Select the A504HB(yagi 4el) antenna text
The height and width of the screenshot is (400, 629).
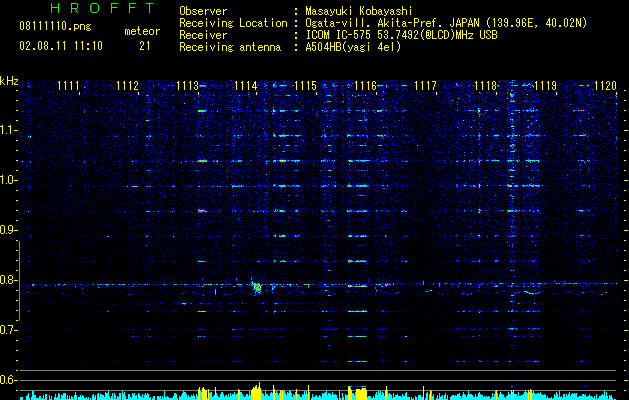click(353, 47)
